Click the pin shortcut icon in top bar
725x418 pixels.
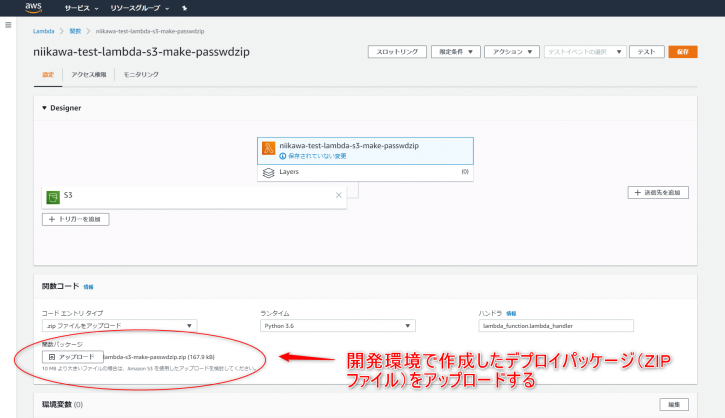point(184,8)
